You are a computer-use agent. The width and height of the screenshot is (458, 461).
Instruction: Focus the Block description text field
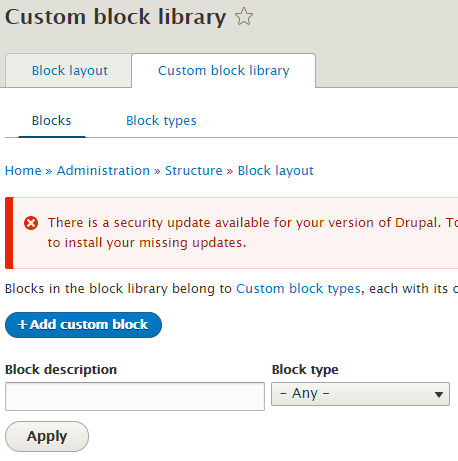pyautogui.click(x=135, y=396)
